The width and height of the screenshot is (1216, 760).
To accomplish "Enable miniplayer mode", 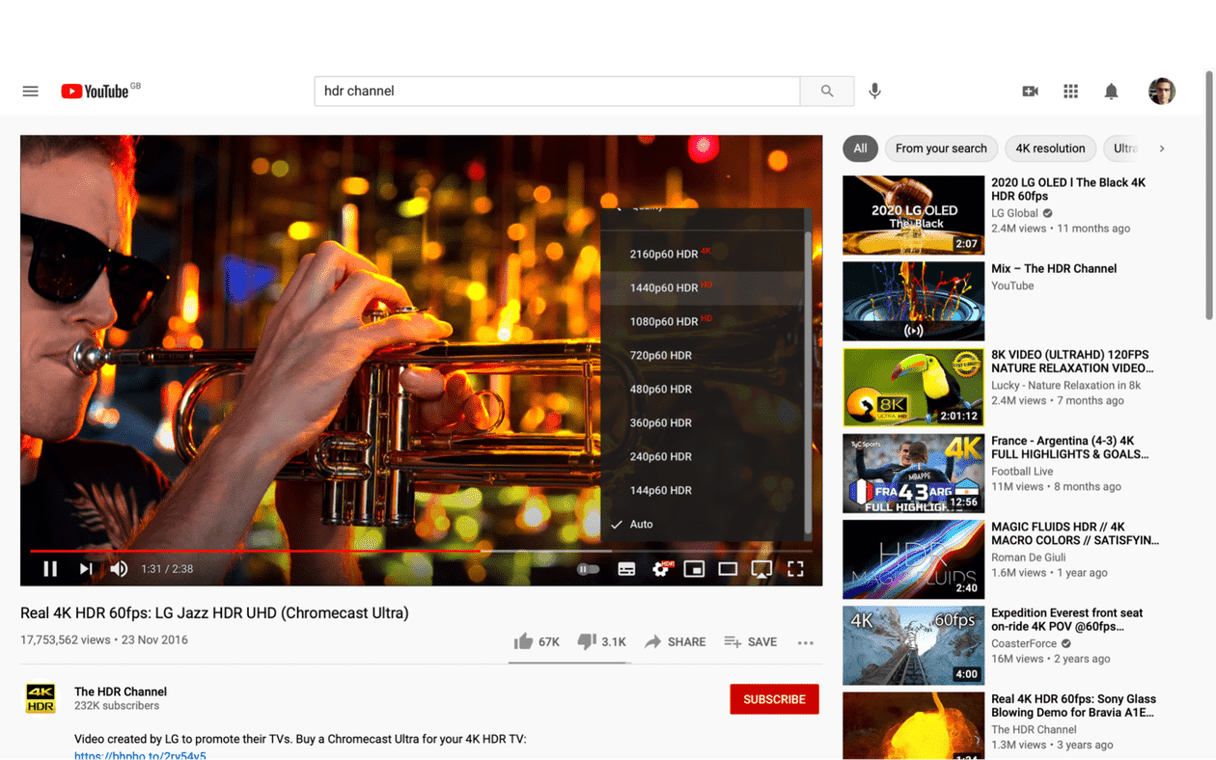I will 694,569.
